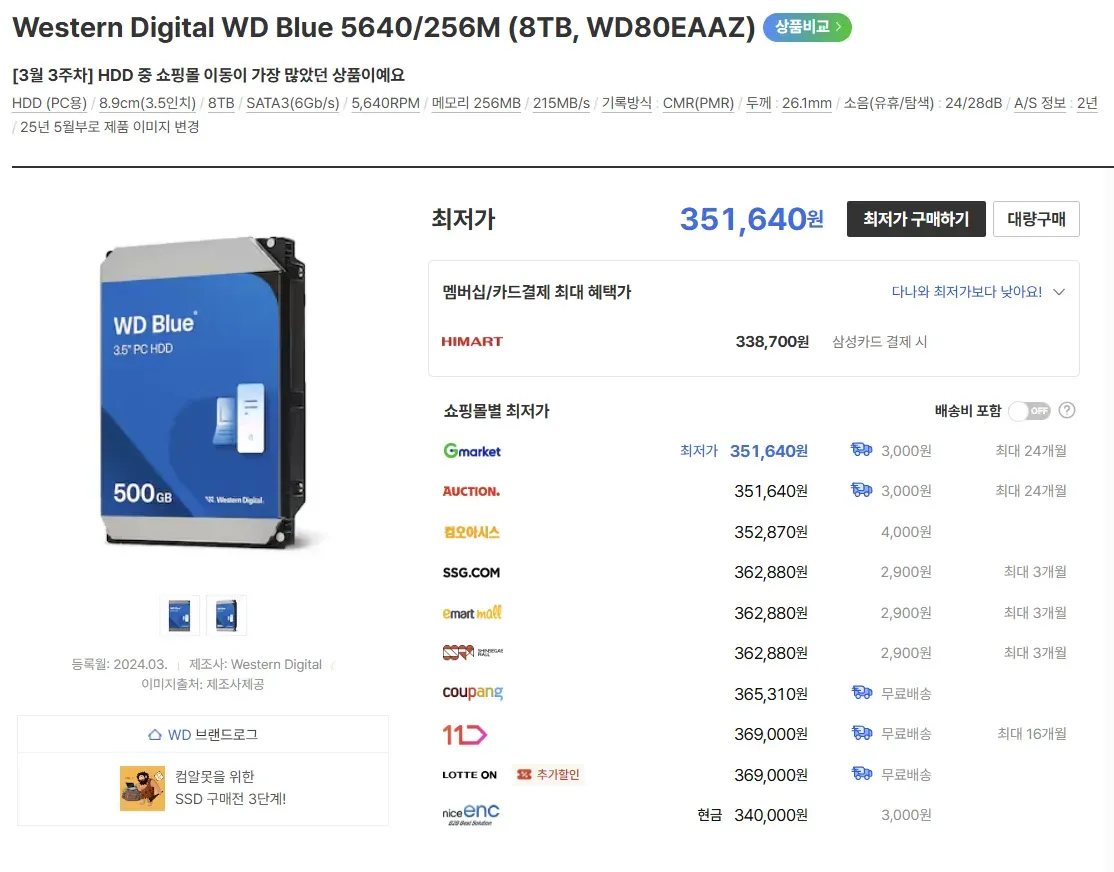Toggle the 배송비 포함 switch
The height and width of the screenshot is (872, 1114).
[x=1029, y=410]
